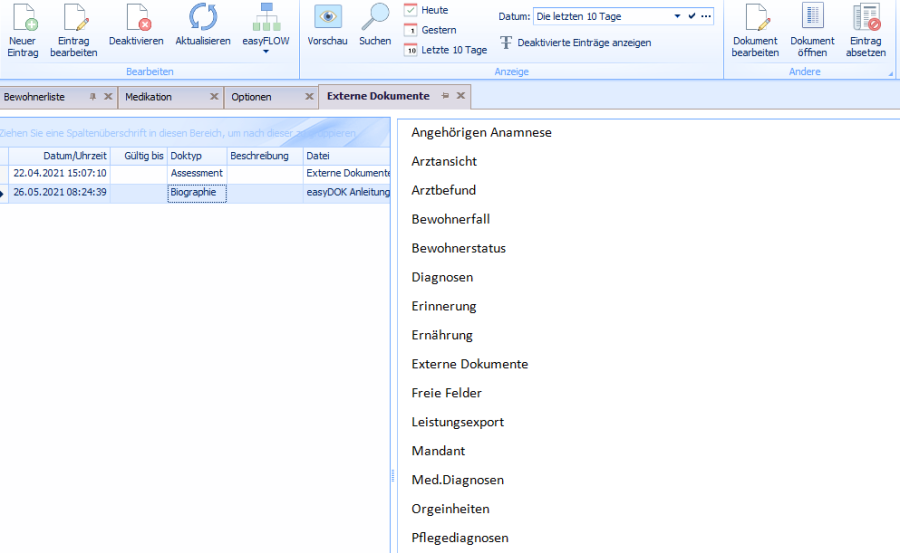Sort by the Datum/Uhrzeit column header

(75, 156)
